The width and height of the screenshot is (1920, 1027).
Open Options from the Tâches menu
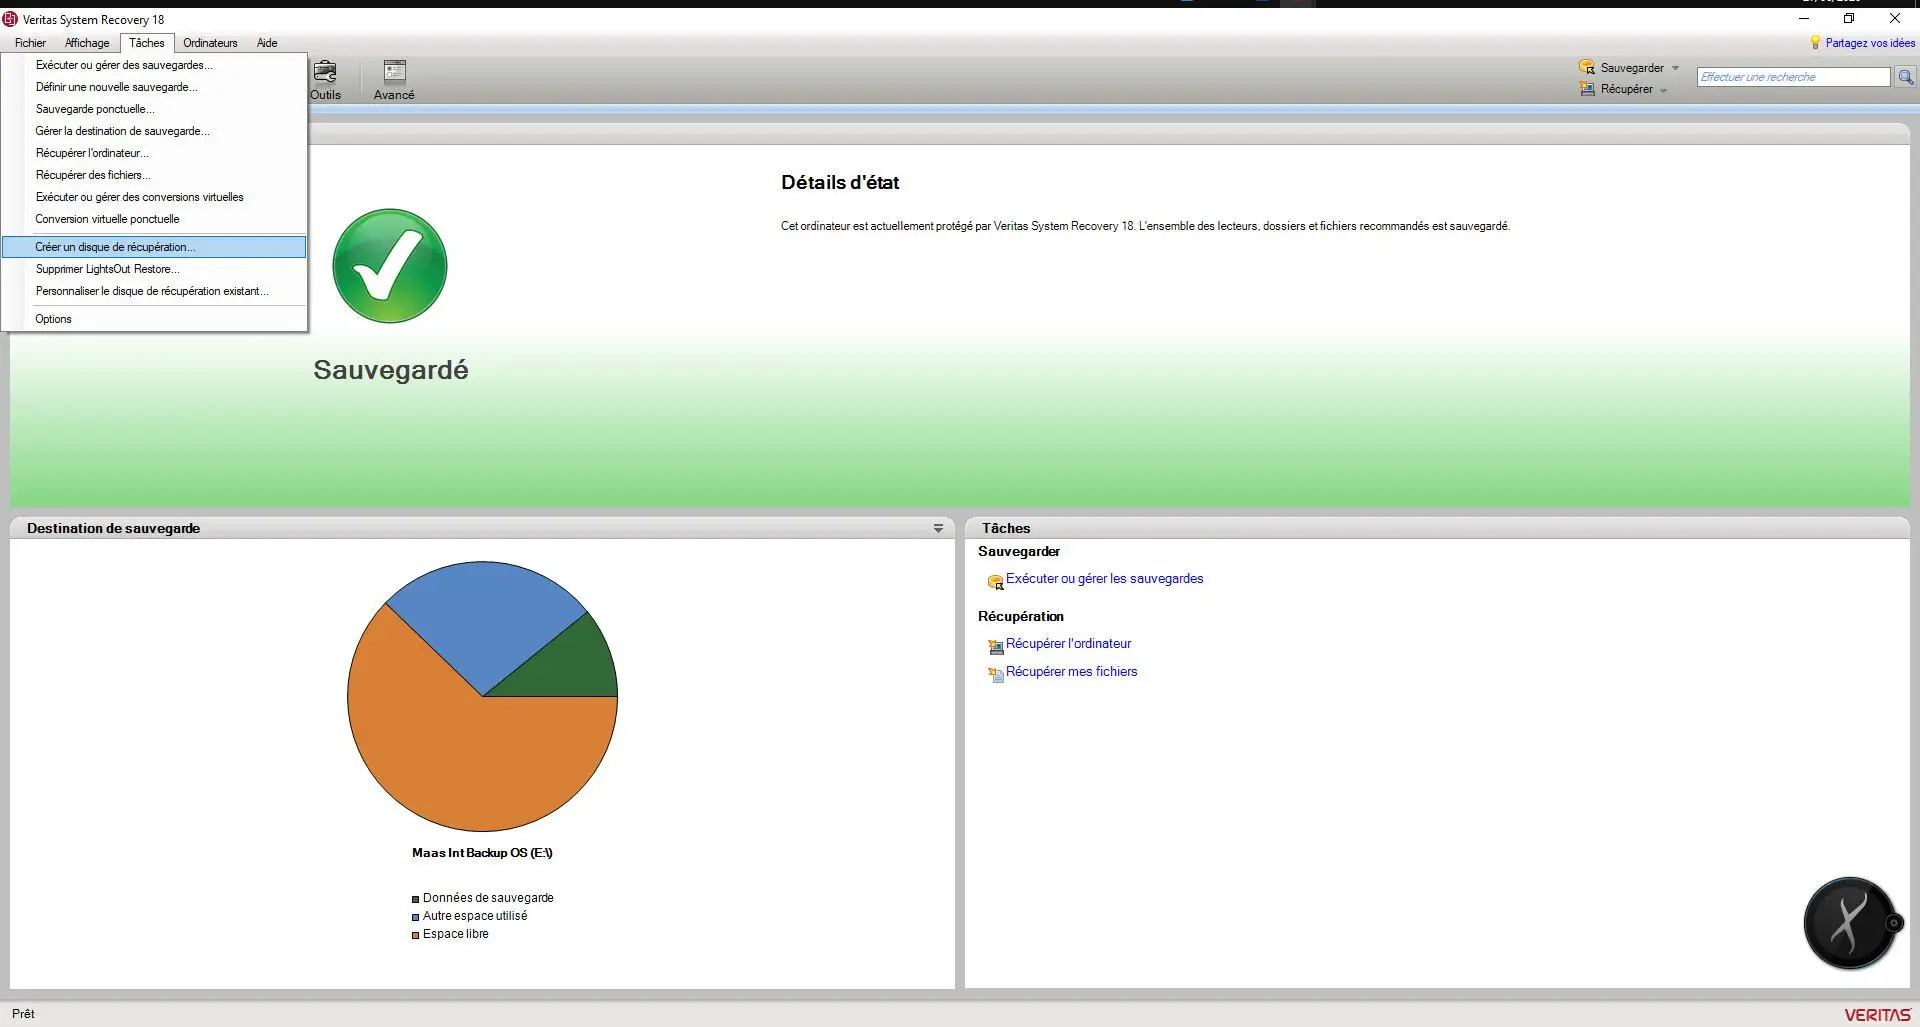point(154,319)
